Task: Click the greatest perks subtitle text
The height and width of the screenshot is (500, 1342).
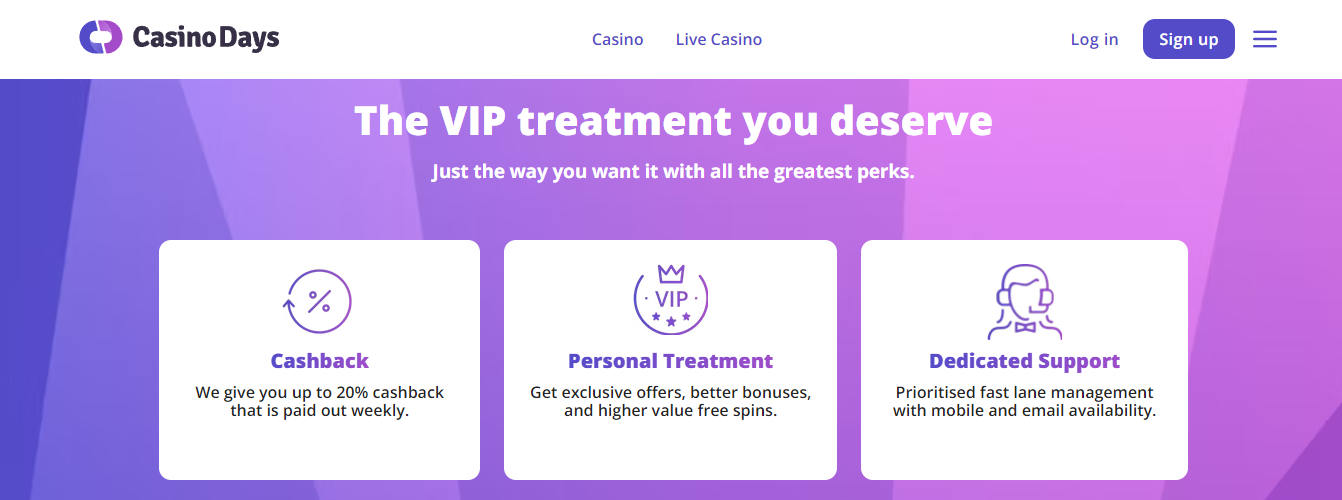Action: click(x=673, y=171)
